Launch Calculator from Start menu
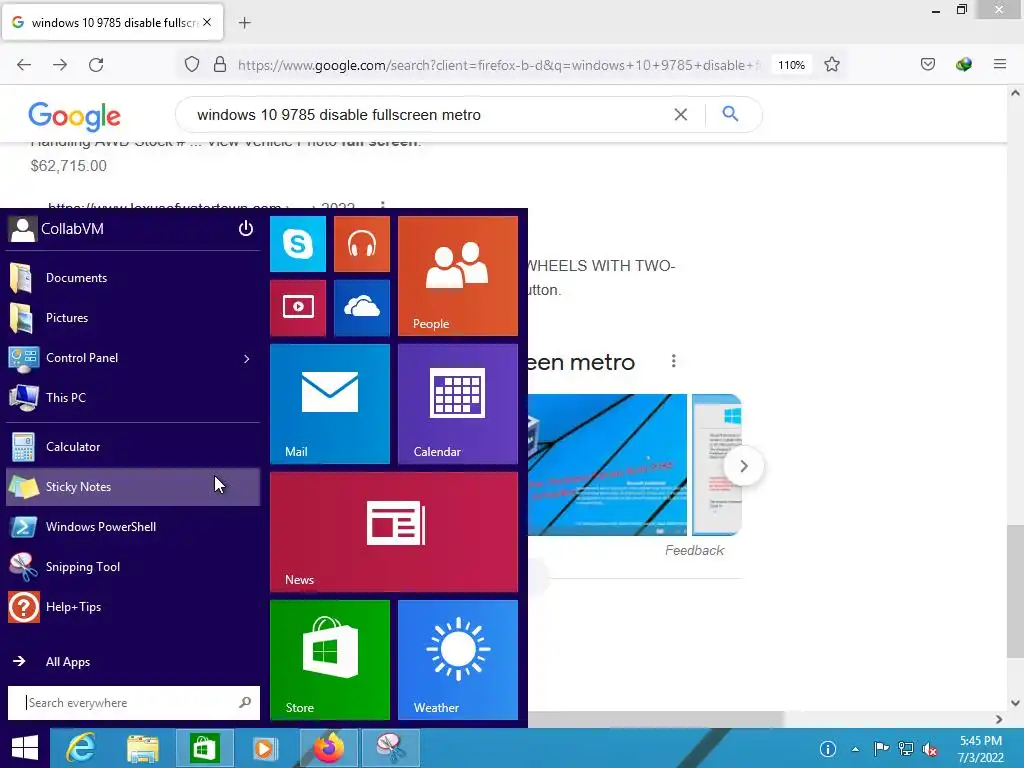Screen dimensions: 1024x768 click(133, 447)
